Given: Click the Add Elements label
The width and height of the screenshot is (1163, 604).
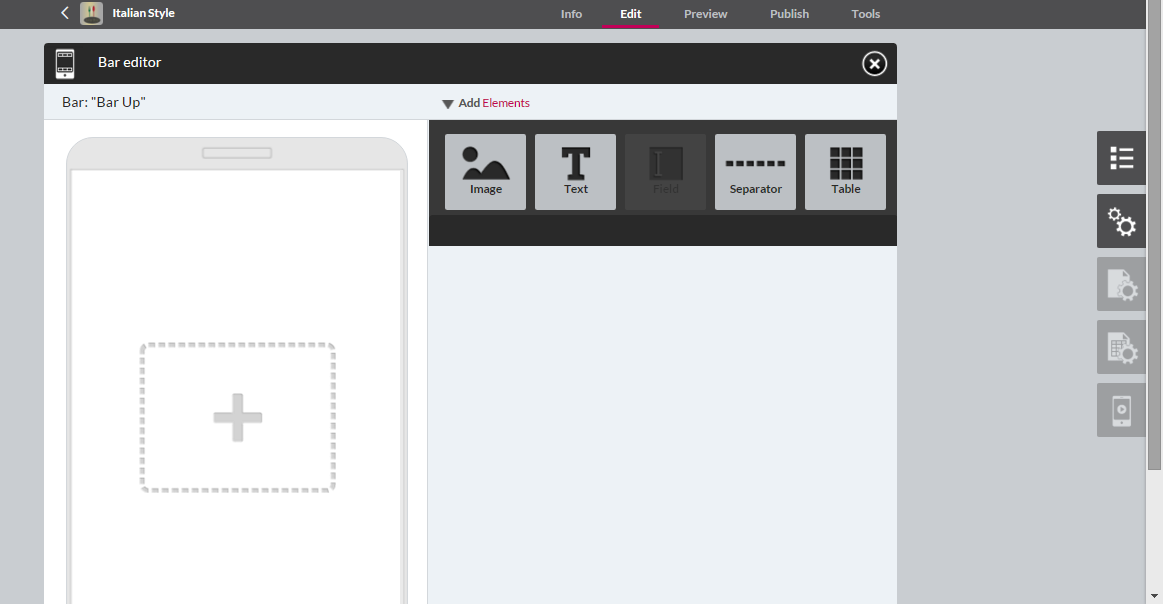Looking at the screenshot, I should [494, 103].
